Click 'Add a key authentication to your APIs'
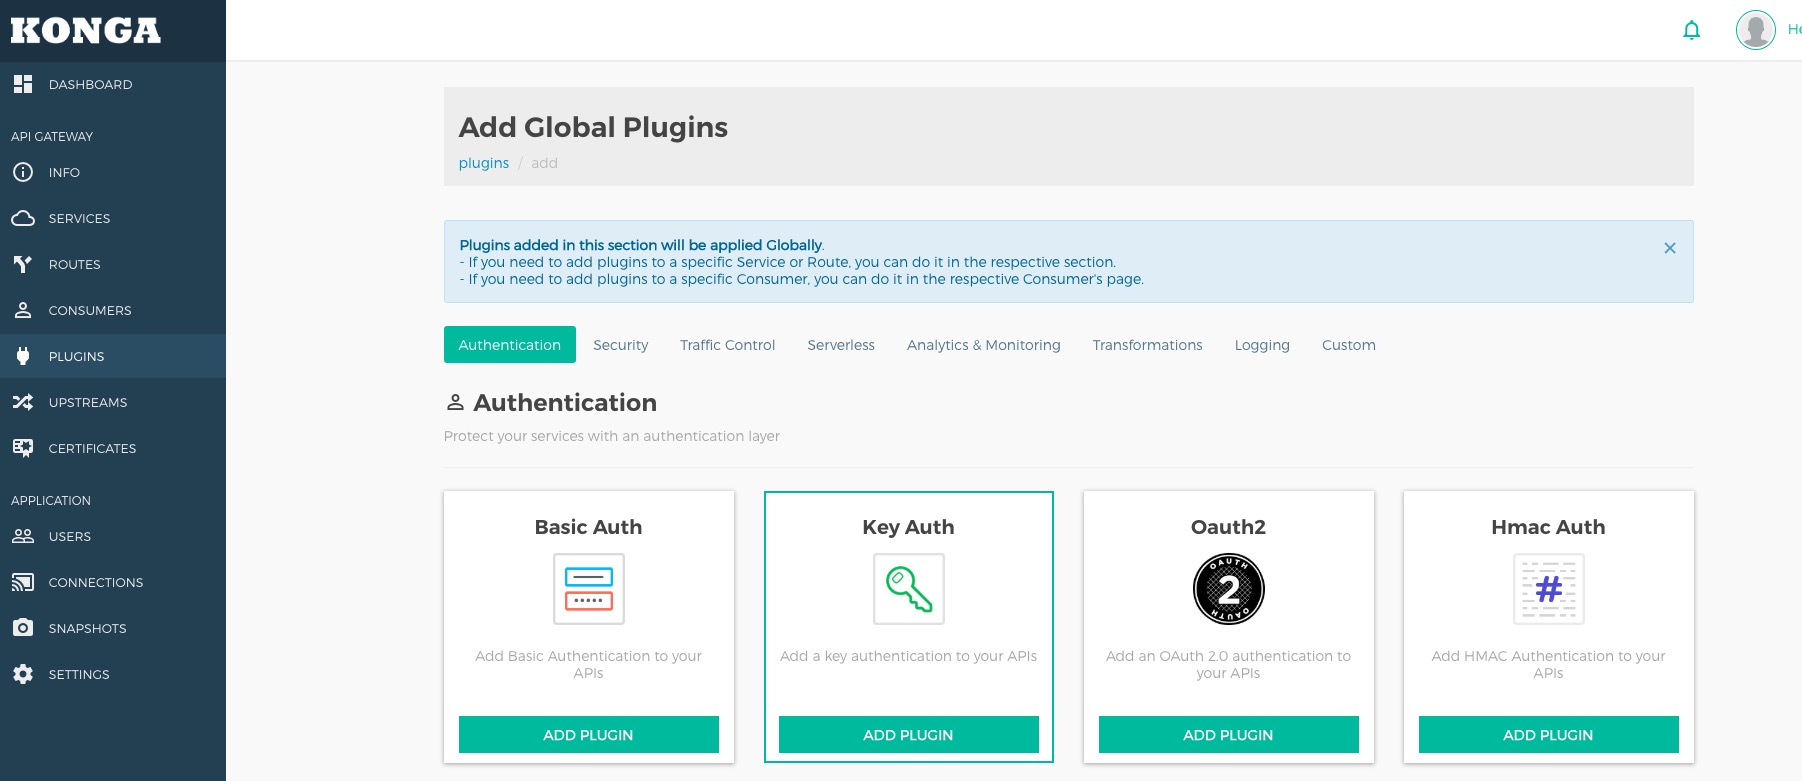This screenshot has height=781, width=1802. [x=909, y=656]
